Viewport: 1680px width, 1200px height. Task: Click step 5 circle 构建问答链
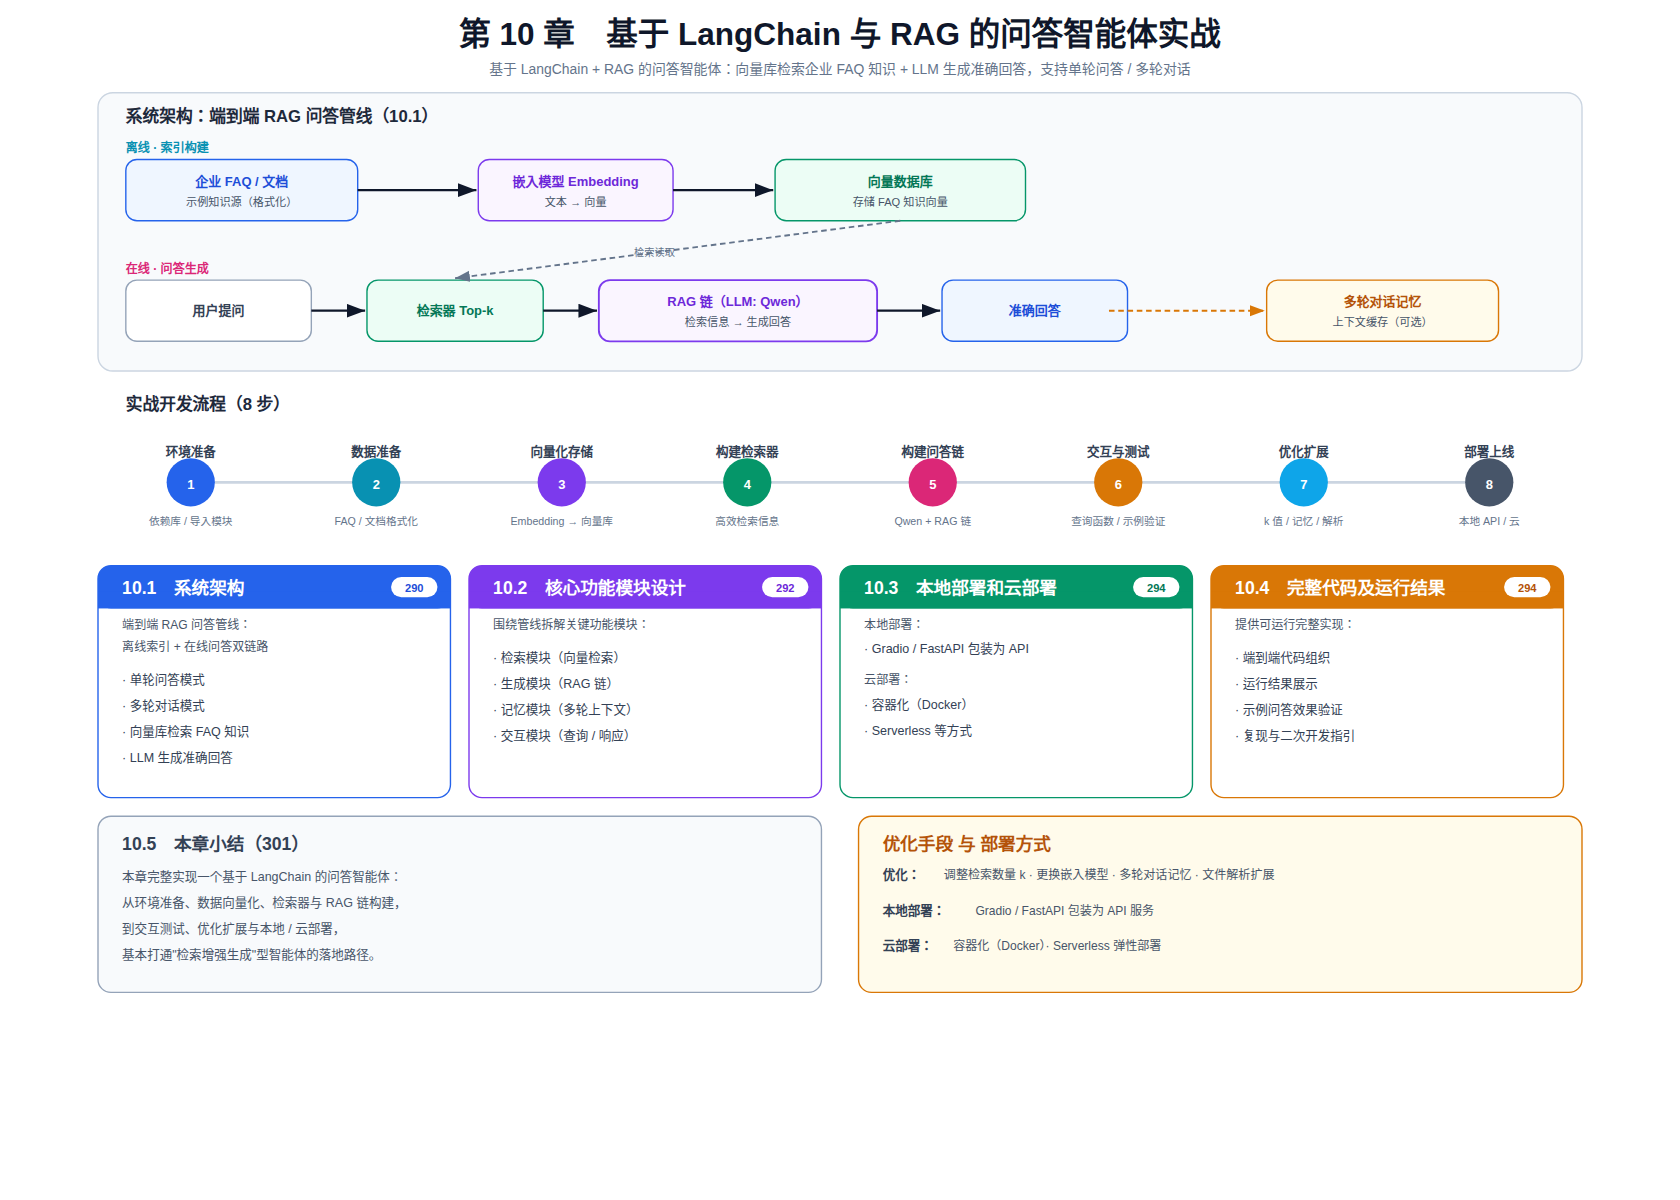933,484
